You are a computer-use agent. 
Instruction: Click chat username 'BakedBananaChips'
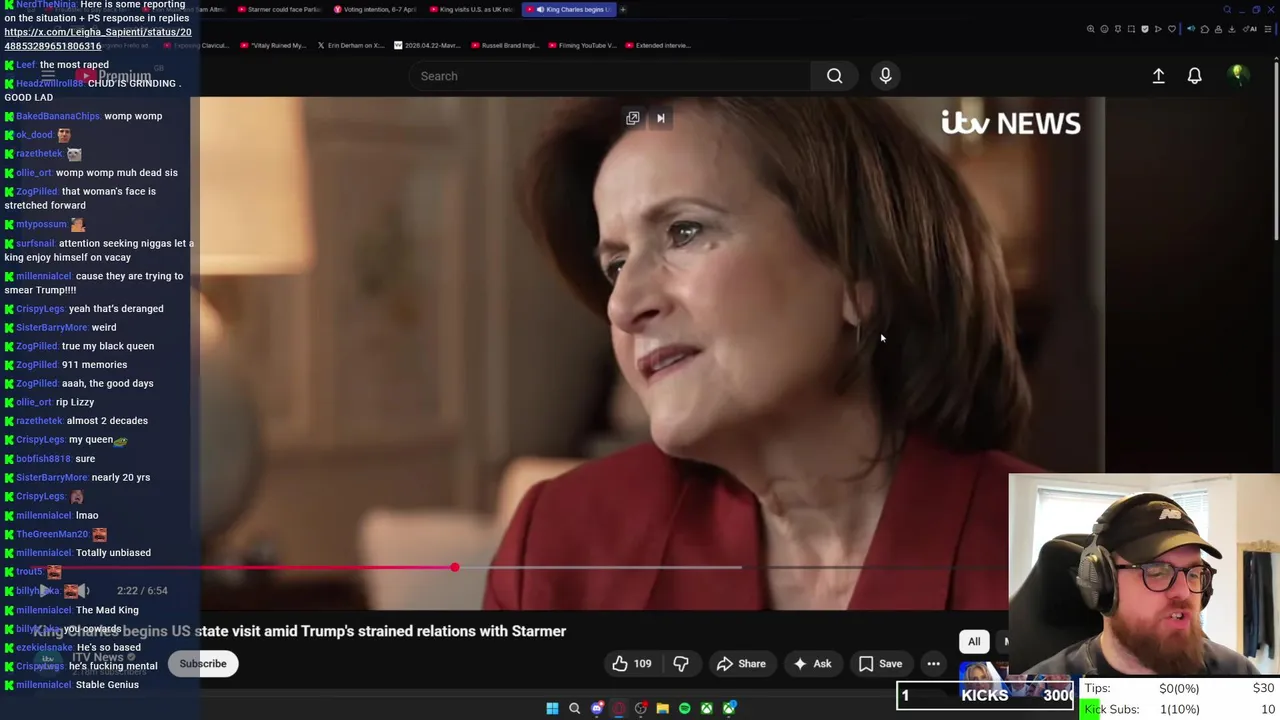[58, 116]
